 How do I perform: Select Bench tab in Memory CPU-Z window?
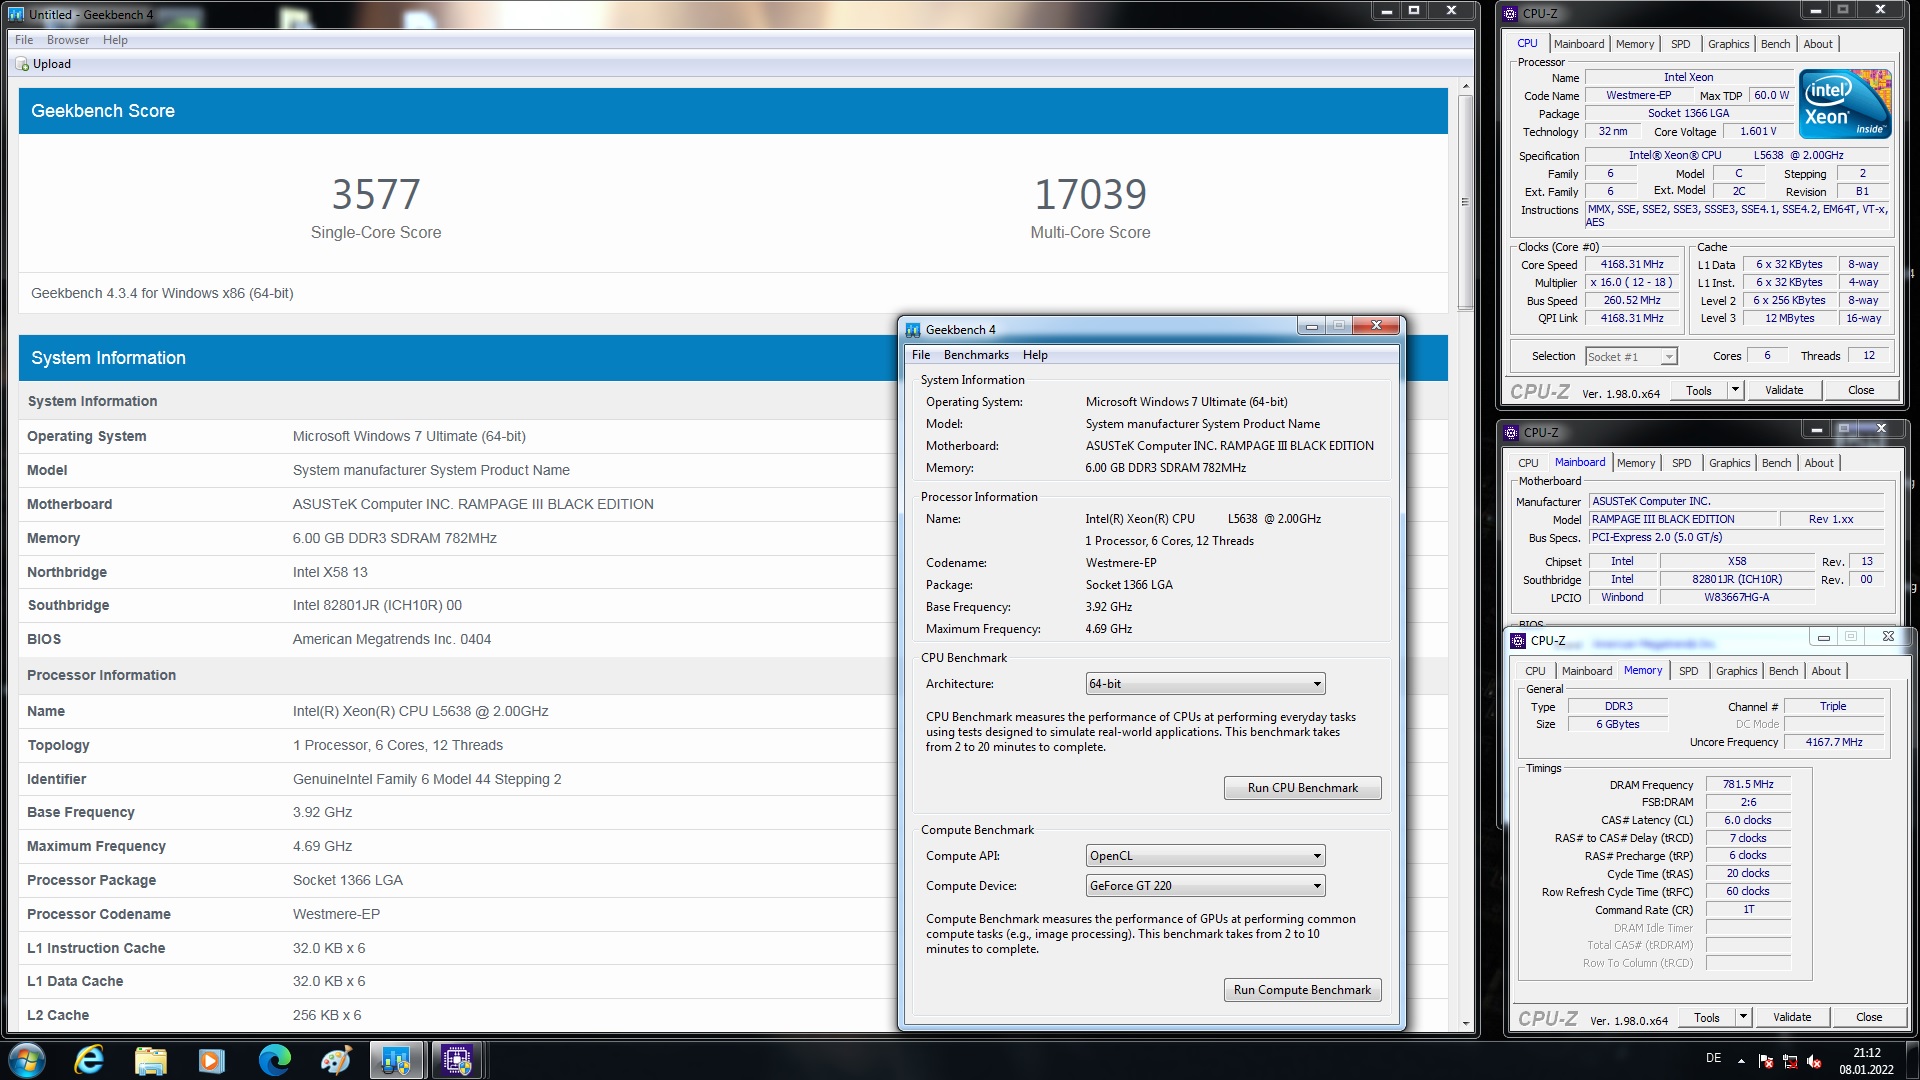point(1783,671)
